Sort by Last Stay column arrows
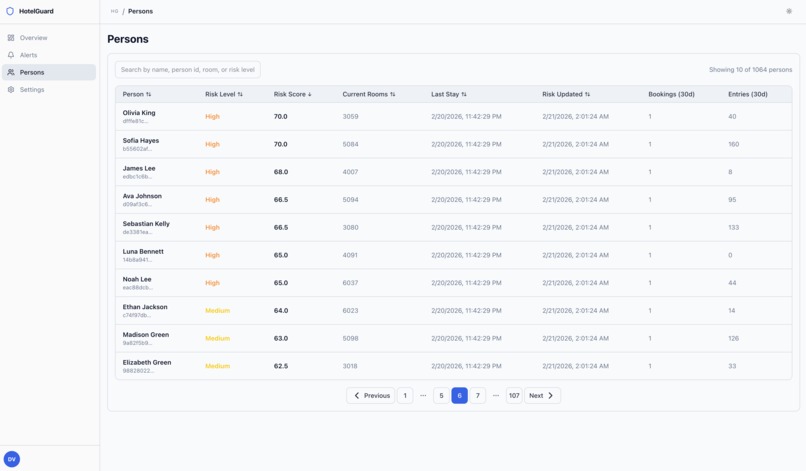 [x=464, y=94]
